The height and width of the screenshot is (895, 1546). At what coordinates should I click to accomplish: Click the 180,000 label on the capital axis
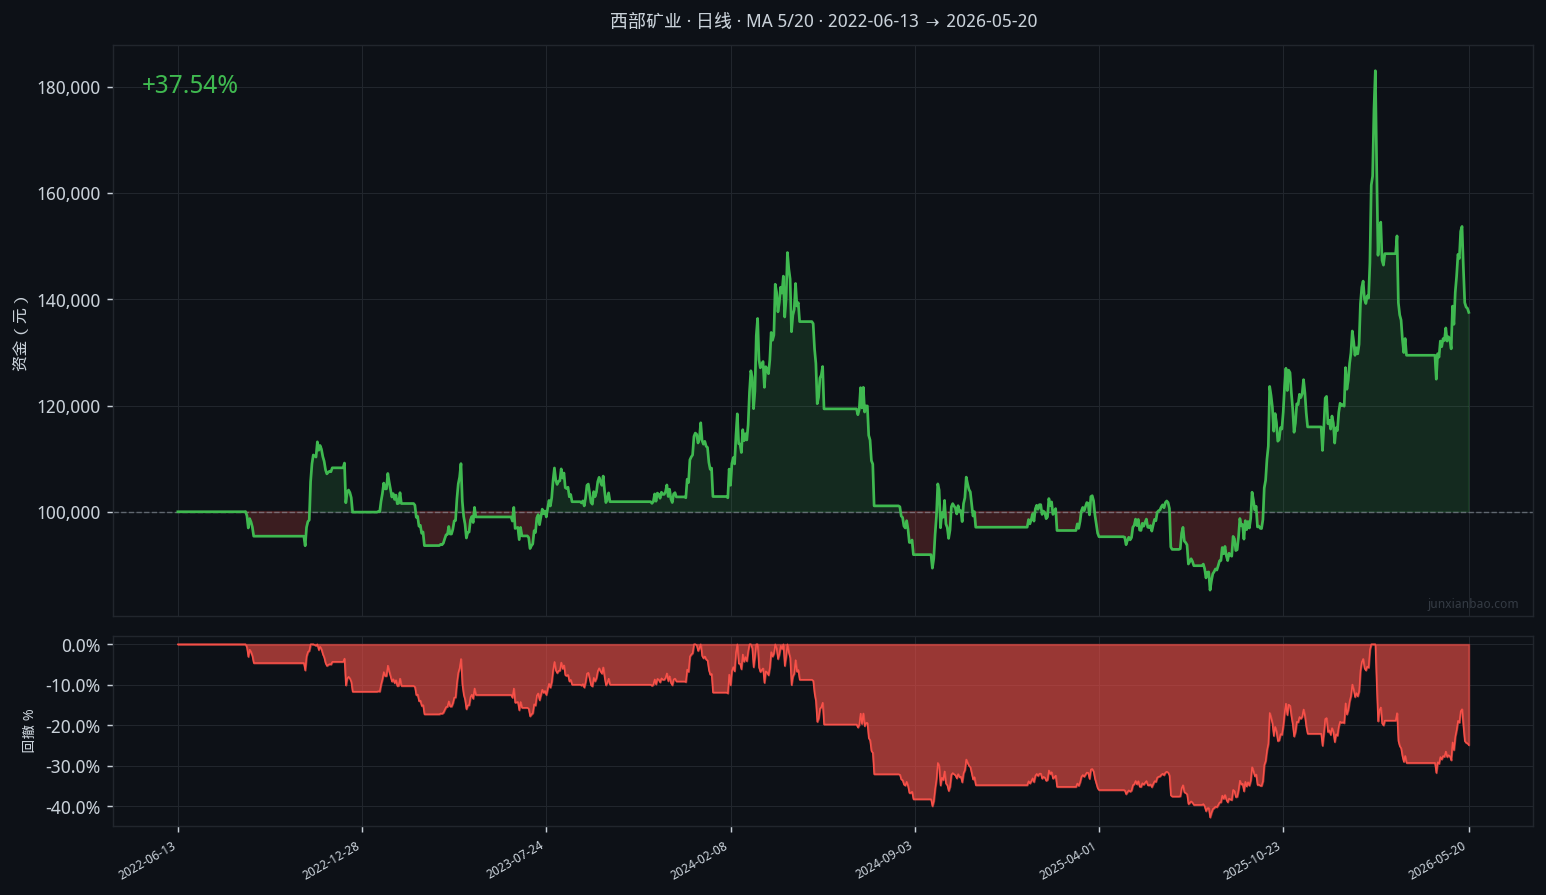click(69, 88)
